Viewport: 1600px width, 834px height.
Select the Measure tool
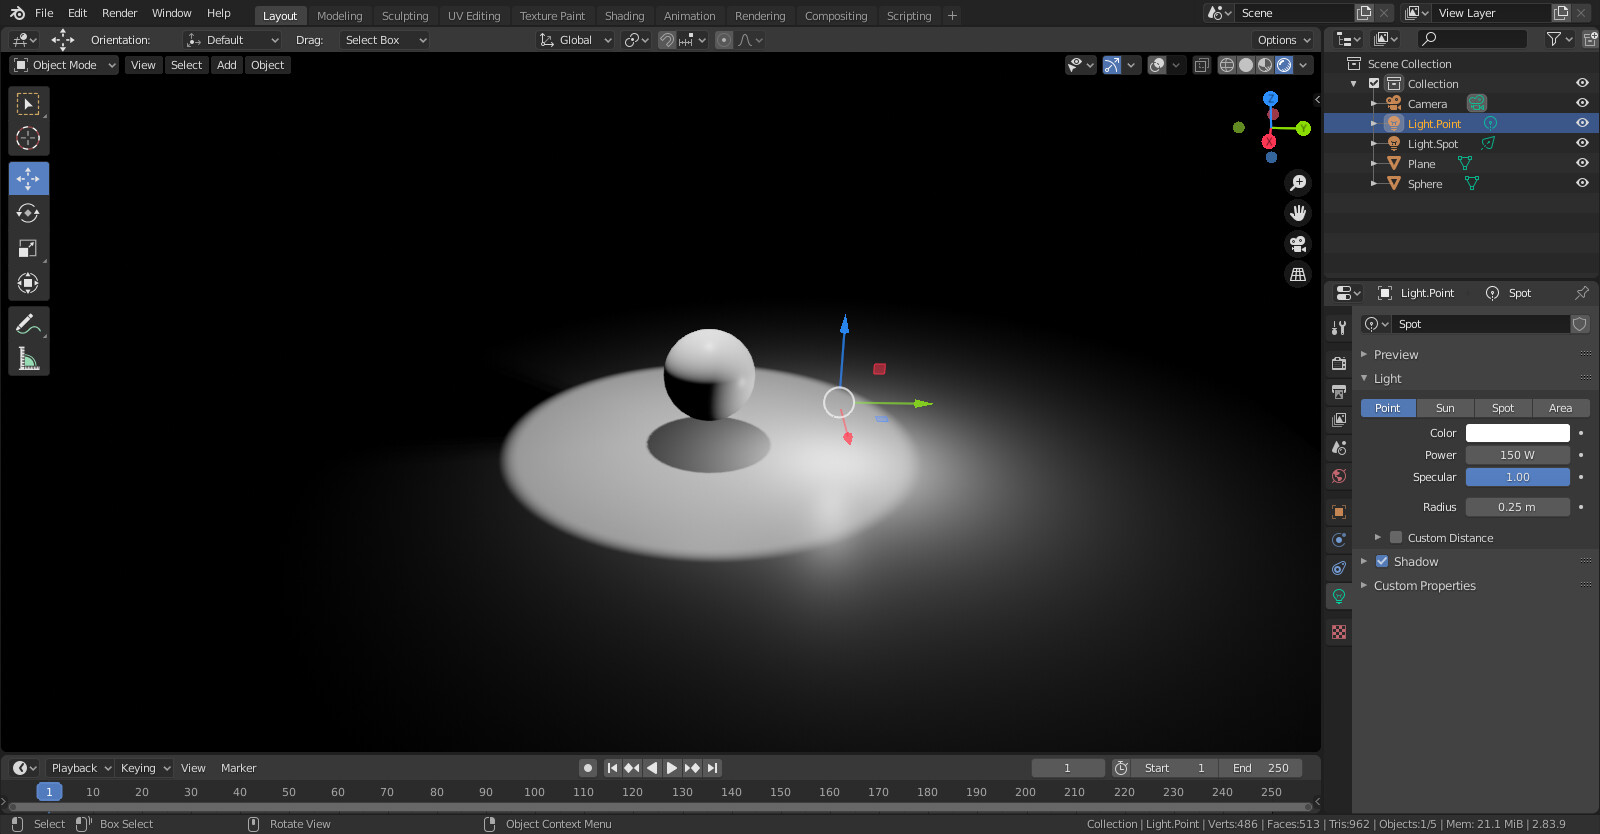(x=28, y=359)
